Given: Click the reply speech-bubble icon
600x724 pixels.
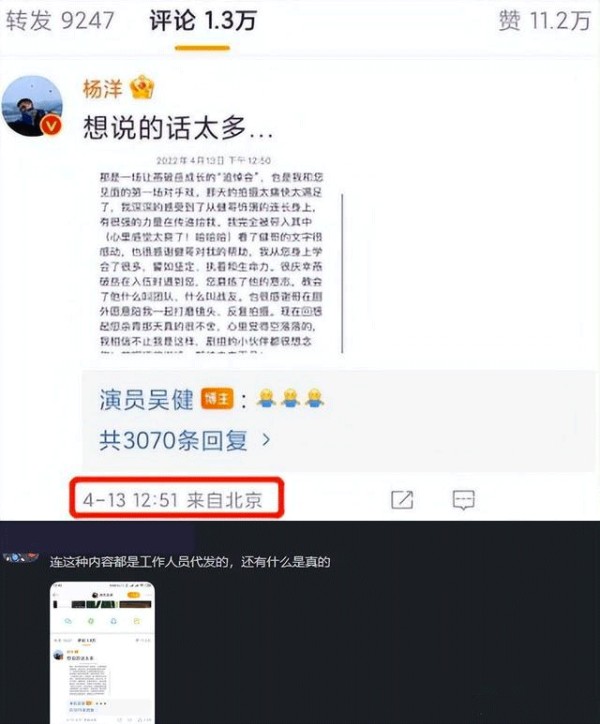Looking at the screenshot, I should pyautogui.click(x=463, y=500).
